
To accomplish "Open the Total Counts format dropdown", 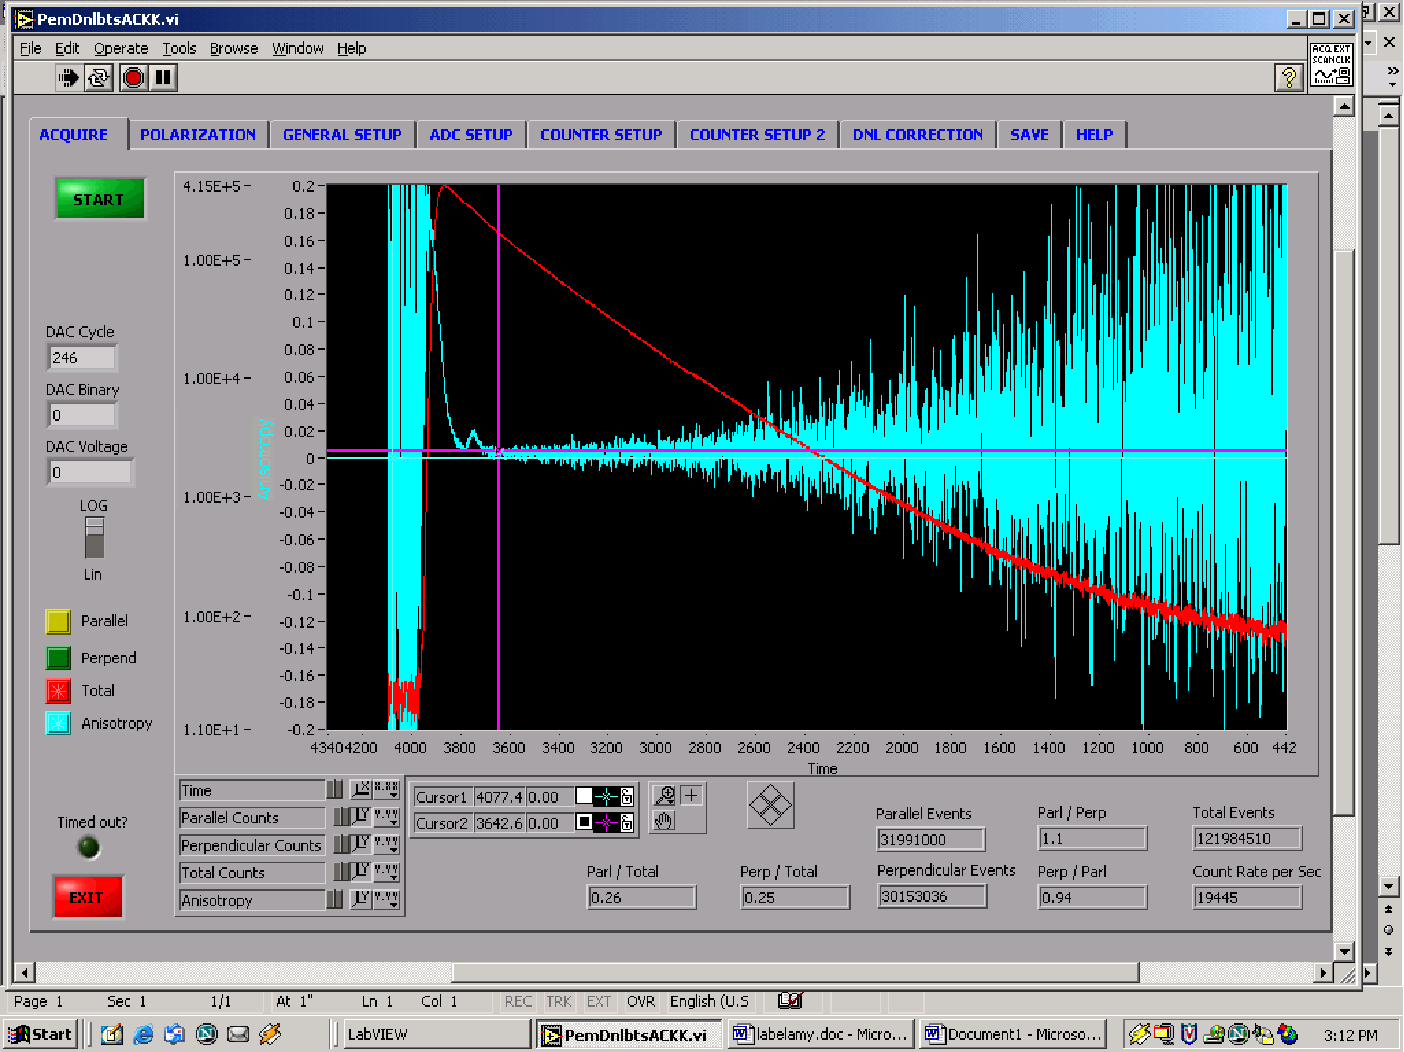I will [386, 871].
